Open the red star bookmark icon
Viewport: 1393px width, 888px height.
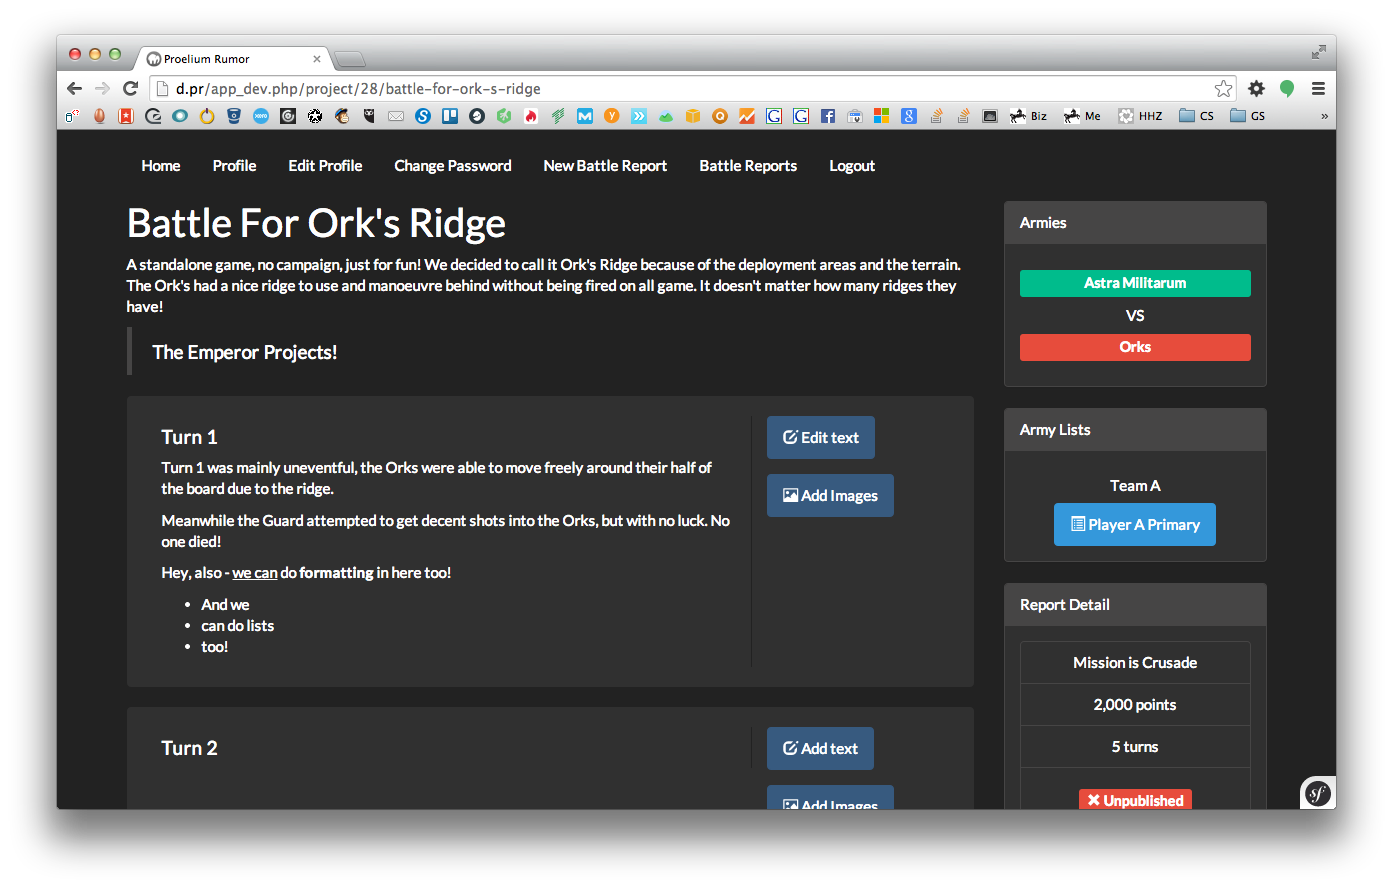coord(126,116)
